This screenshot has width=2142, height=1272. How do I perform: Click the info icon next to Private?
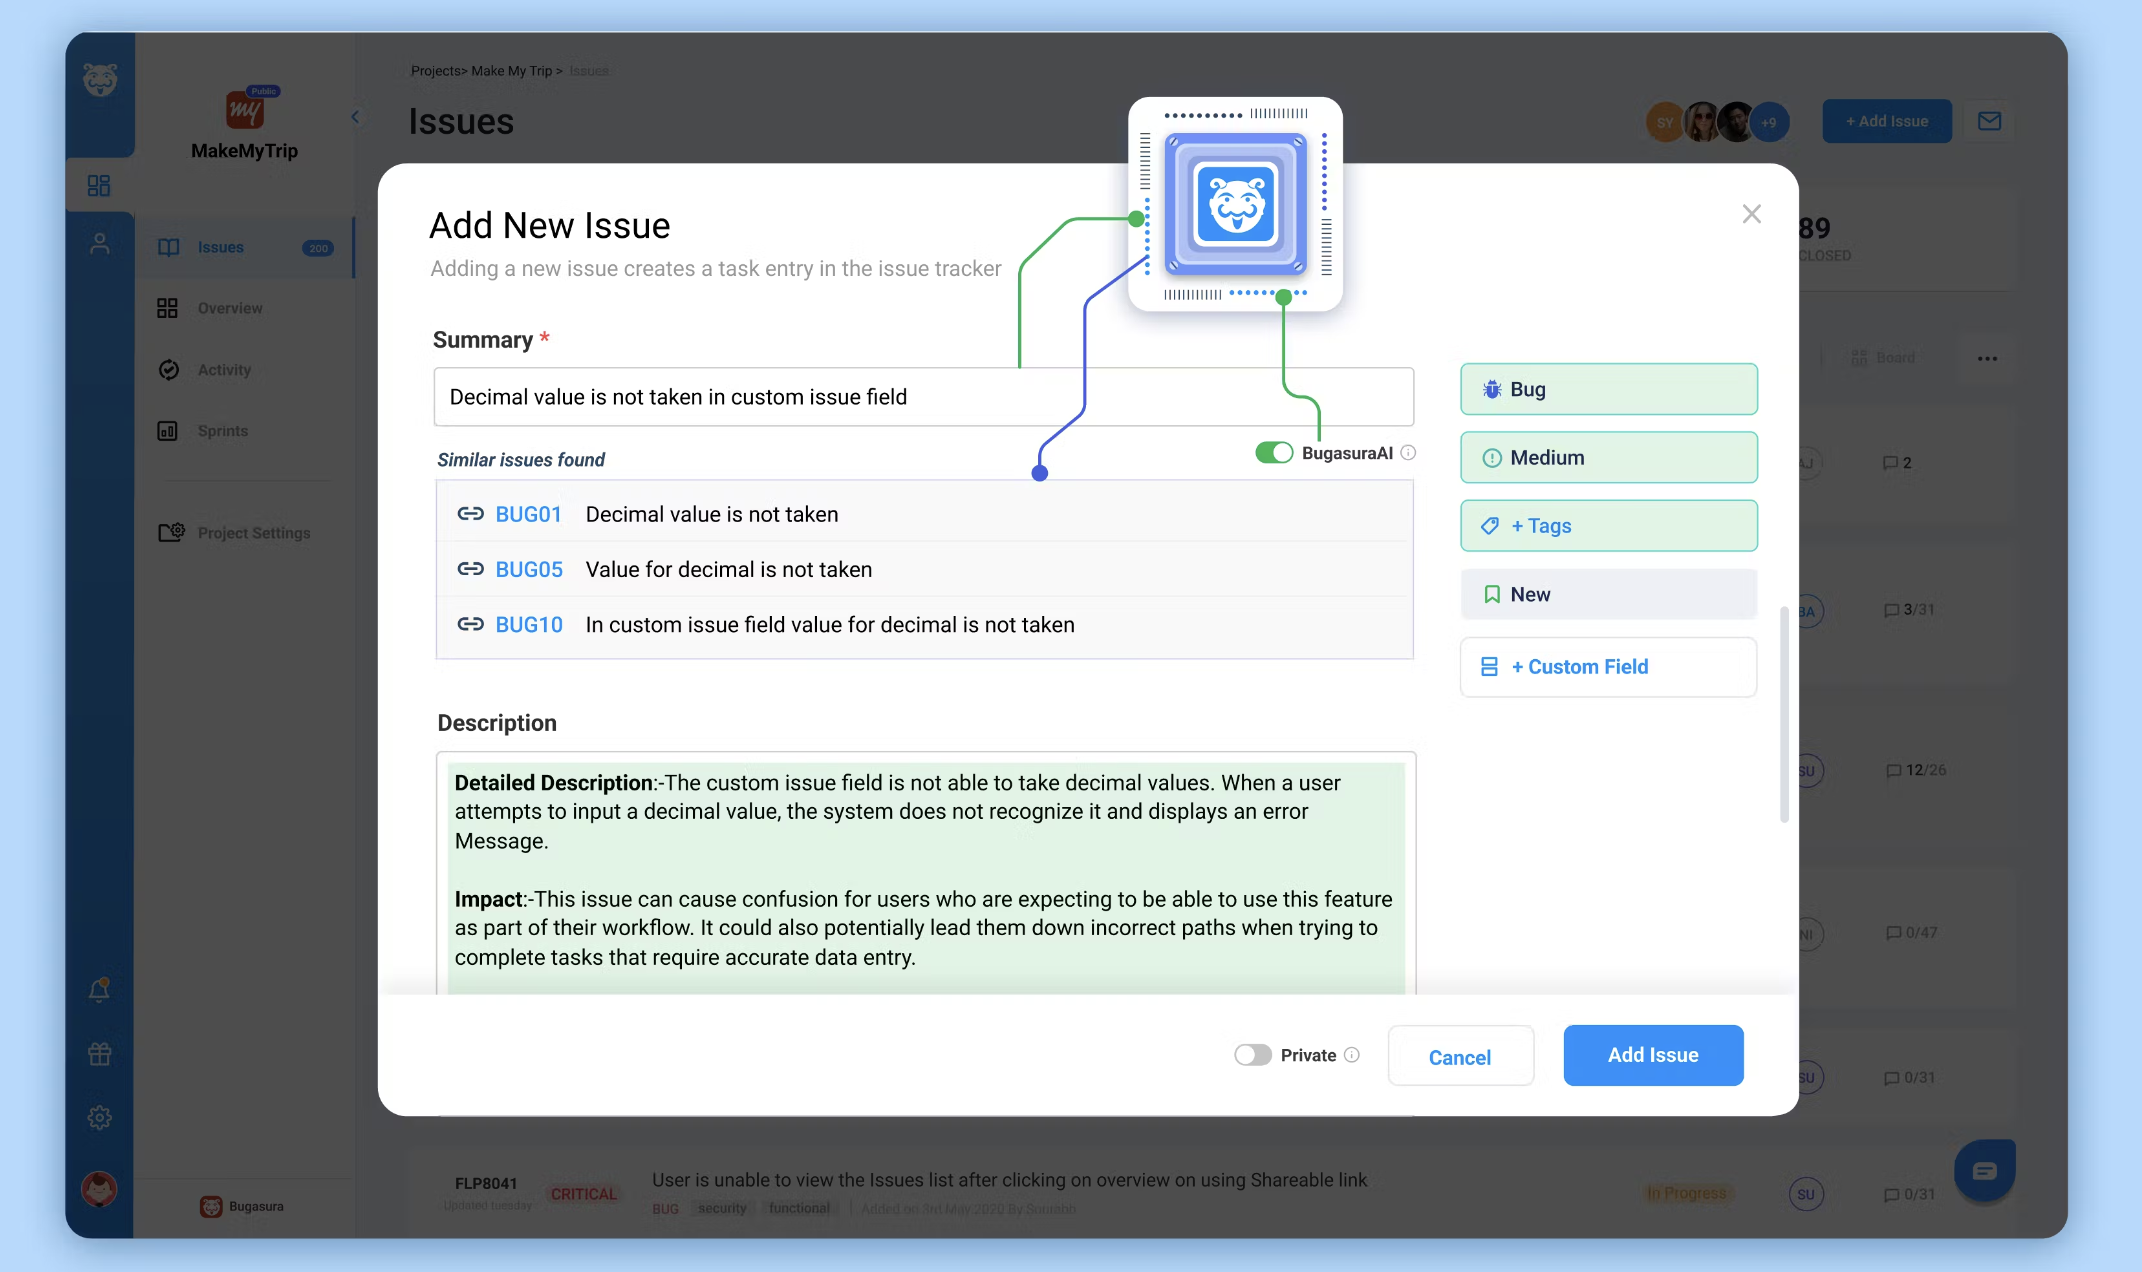click(x=1352, y=1055)
